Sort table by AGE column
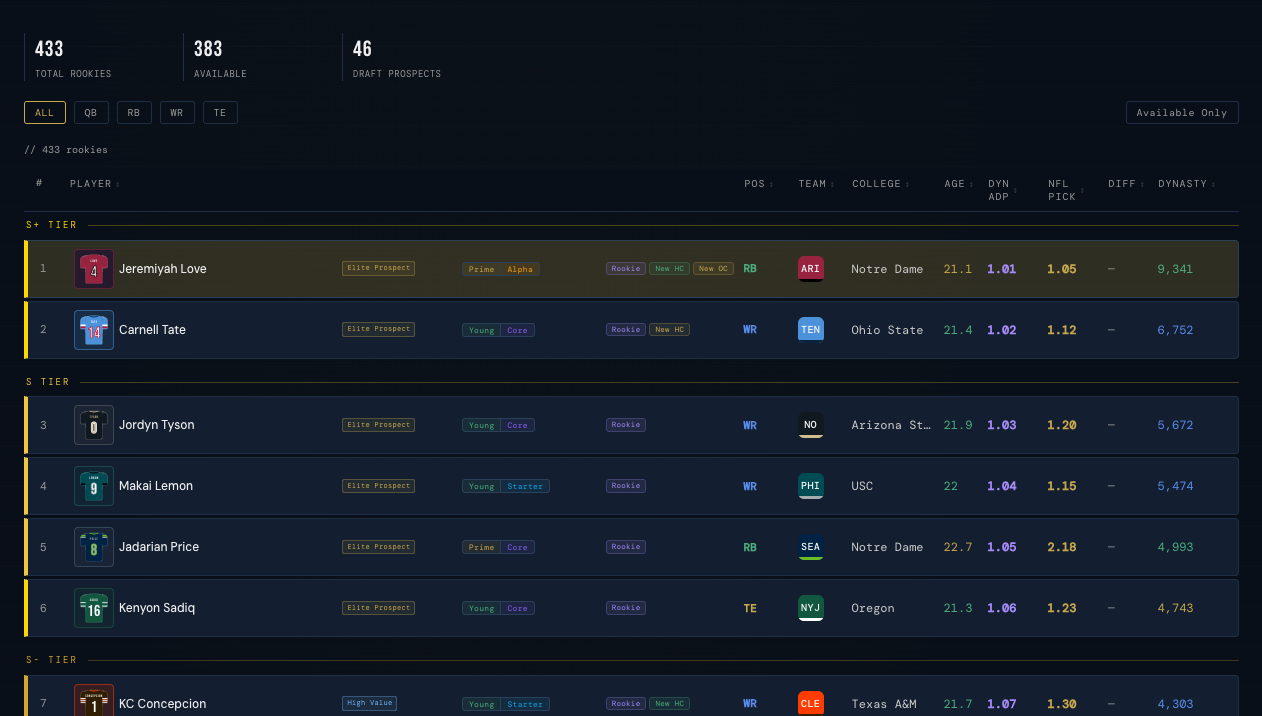This screenshot has height=716, width=1262. 958,184
